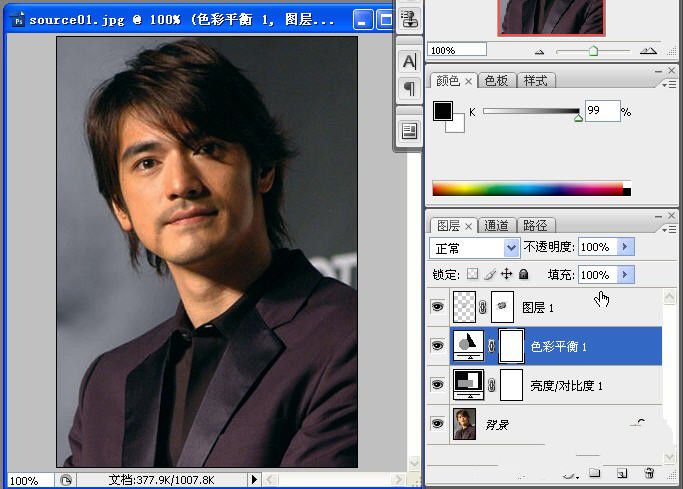Minimize the layers panel group
Screen dimensions: 683x489
click(x=659, y=216)
